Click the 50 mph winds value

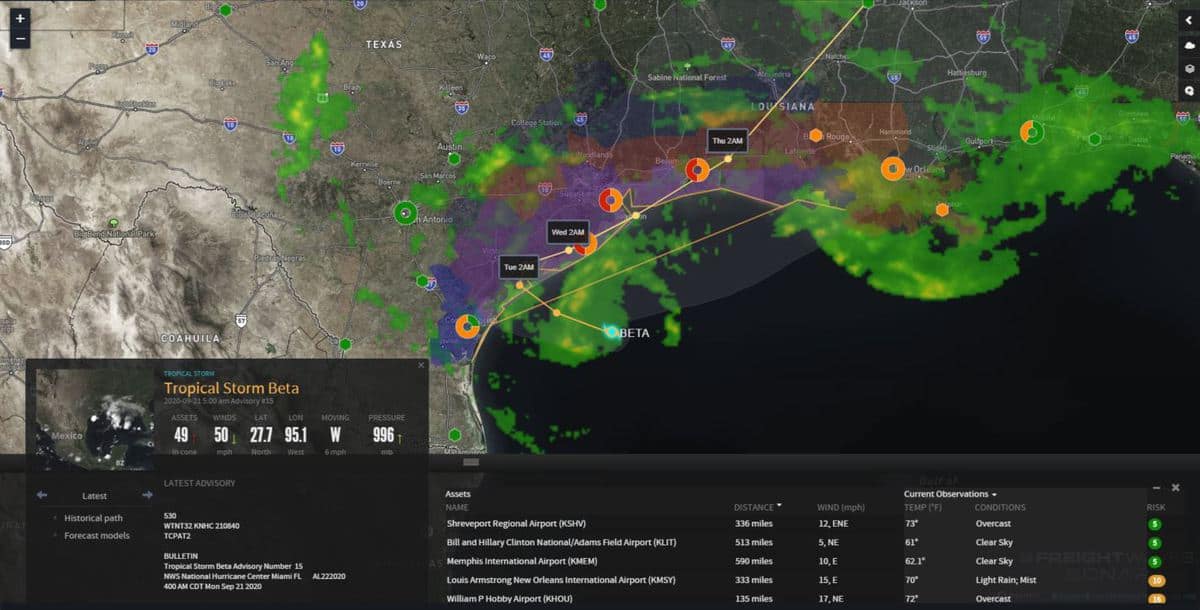pyautogui.click(x=222, y=434)
